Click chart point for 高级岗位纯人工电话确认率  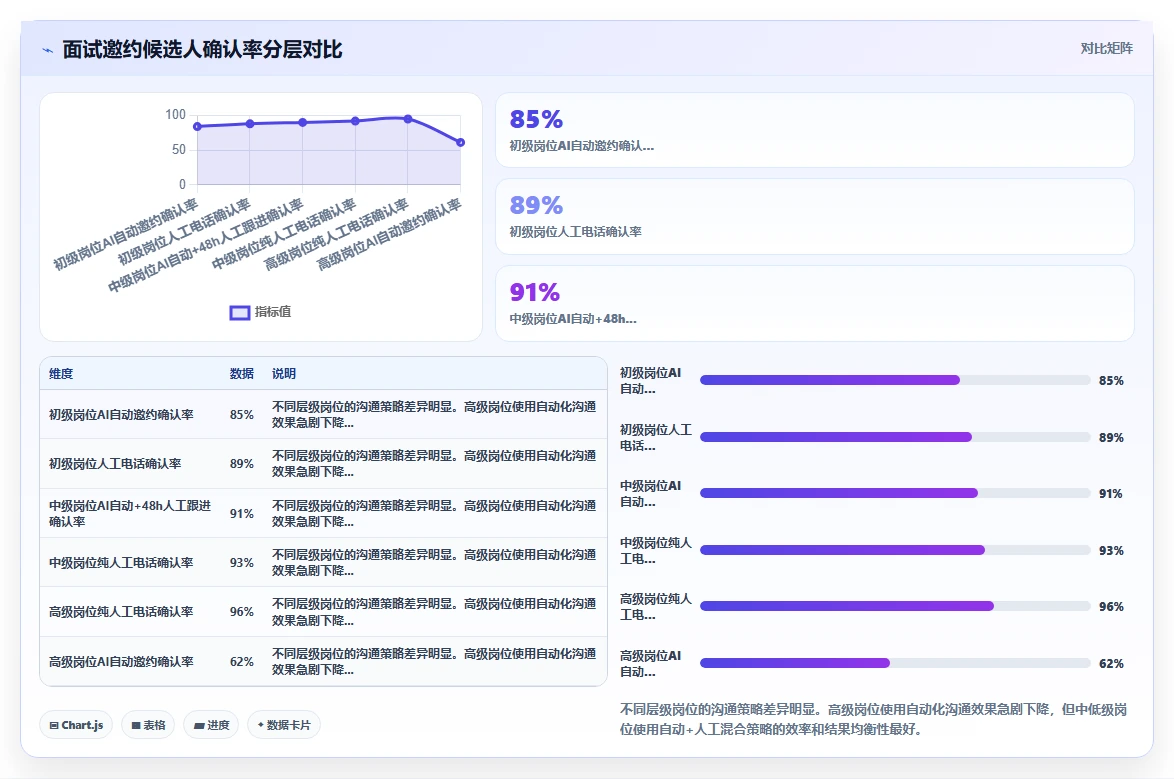[x=408, y=118]
